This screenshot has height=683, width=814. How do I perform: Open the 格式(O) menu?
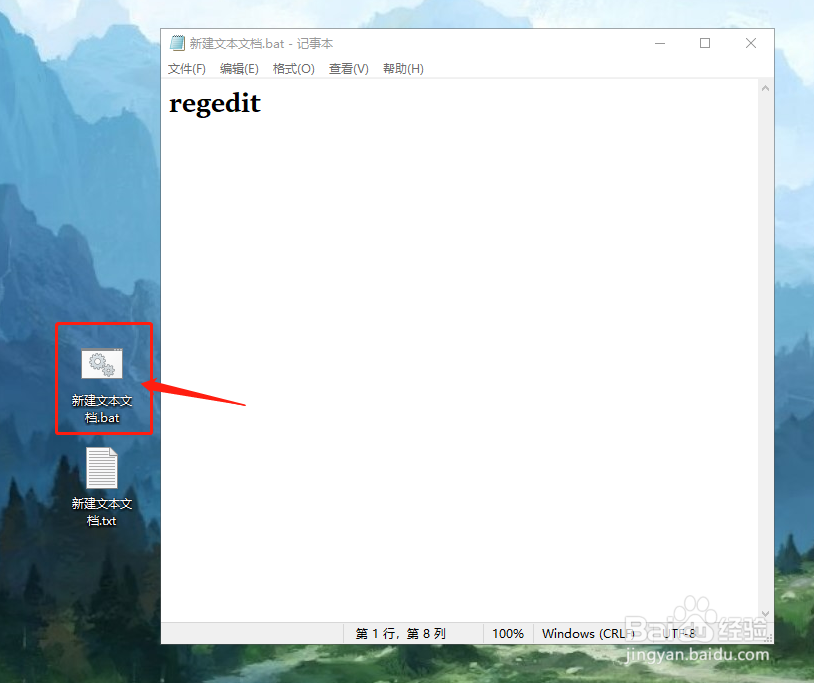point(293,69)
